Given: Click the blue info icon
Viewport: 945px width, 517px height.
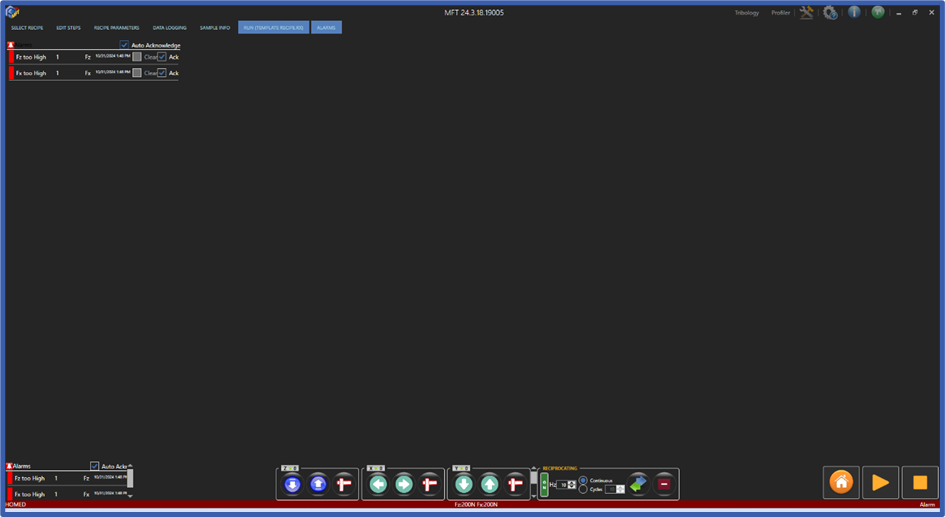Looking at the screenshot, I should 854,12.
